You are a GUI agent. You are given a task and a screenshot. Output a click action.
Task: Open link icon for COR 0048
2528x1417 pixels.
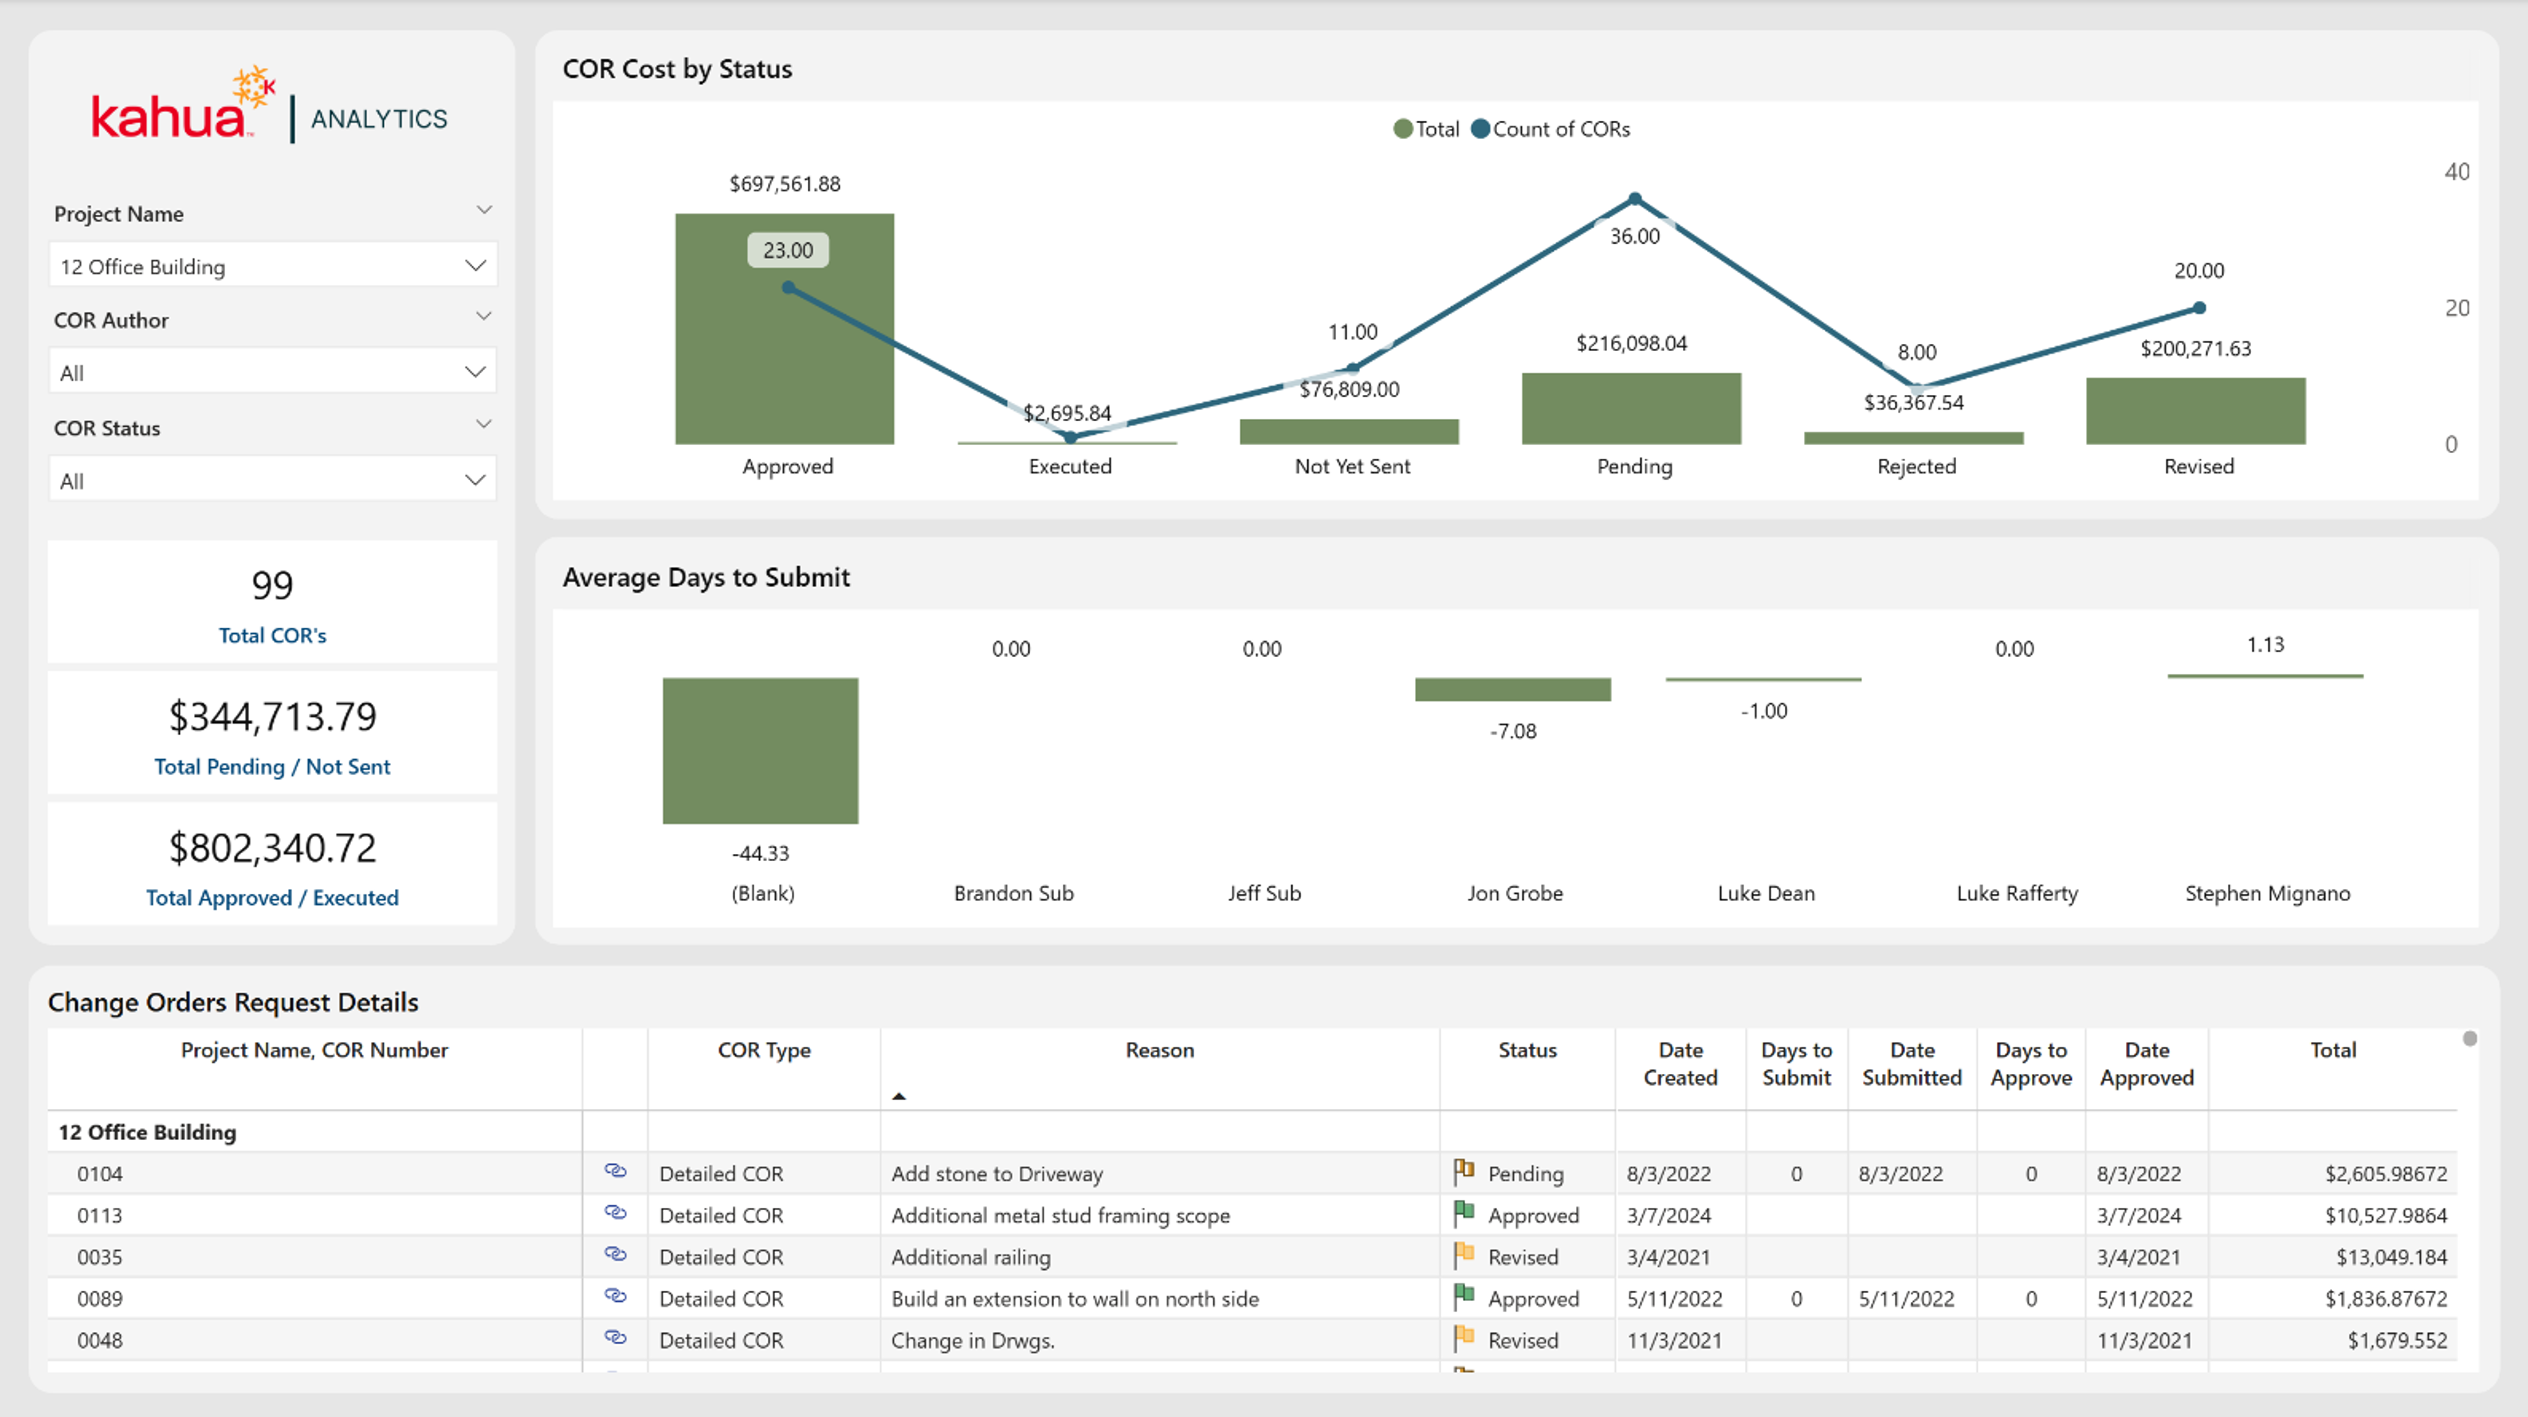click(615, 1338)
